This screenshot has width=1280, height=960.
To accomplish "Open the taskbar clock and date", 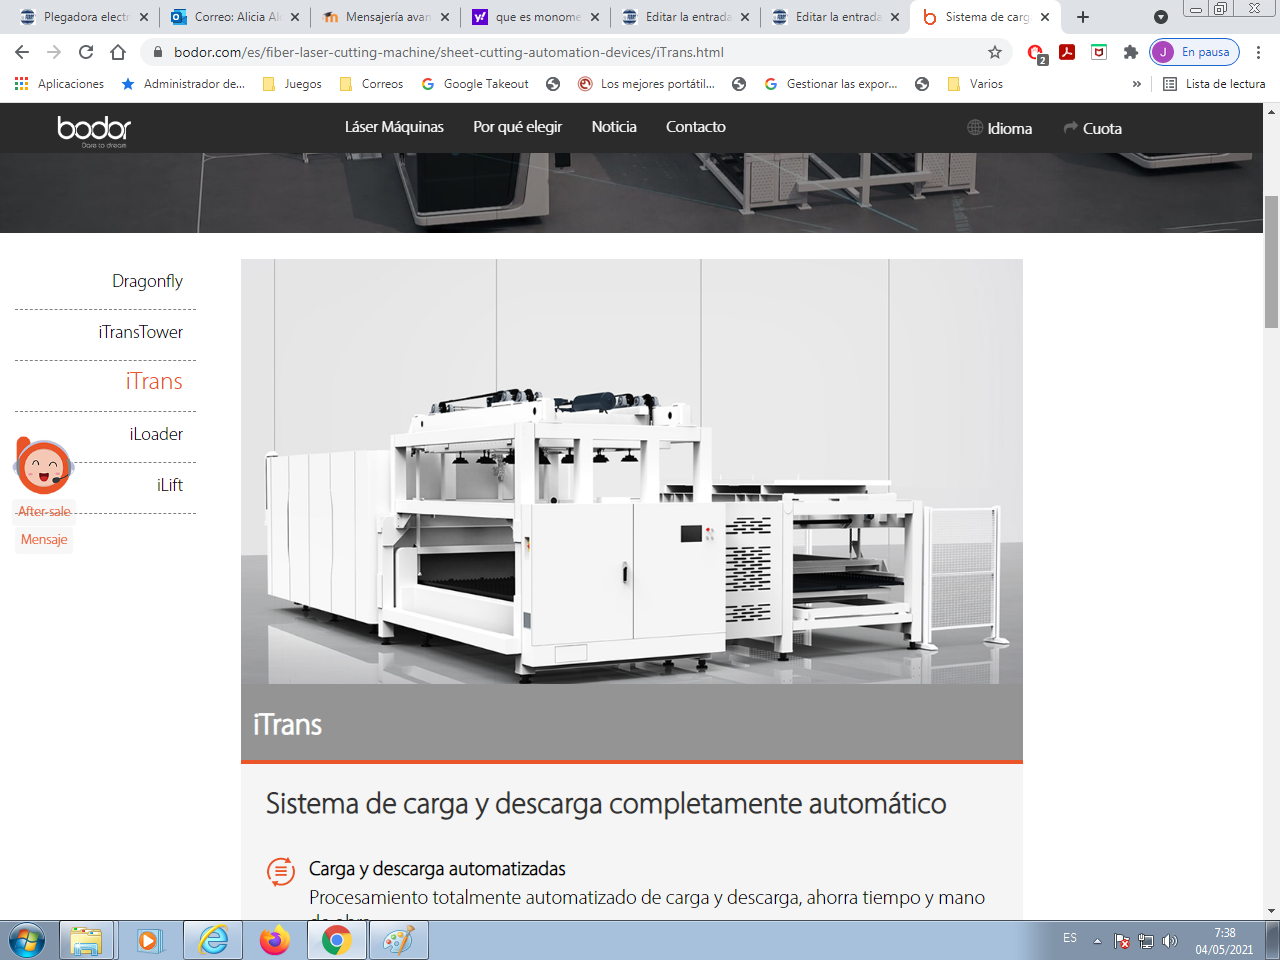I will [x=1224, y=941].
